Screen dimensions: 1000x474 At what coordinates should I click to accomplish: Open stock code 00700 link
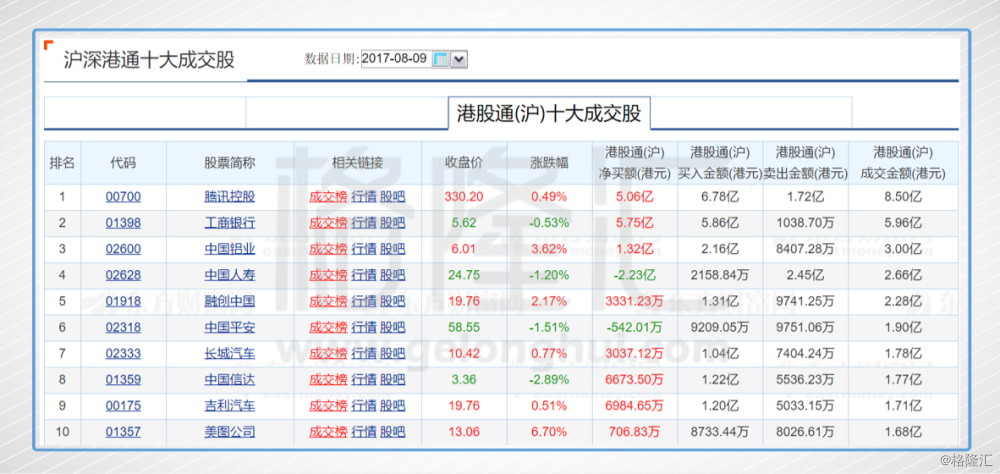click(123, 197)
